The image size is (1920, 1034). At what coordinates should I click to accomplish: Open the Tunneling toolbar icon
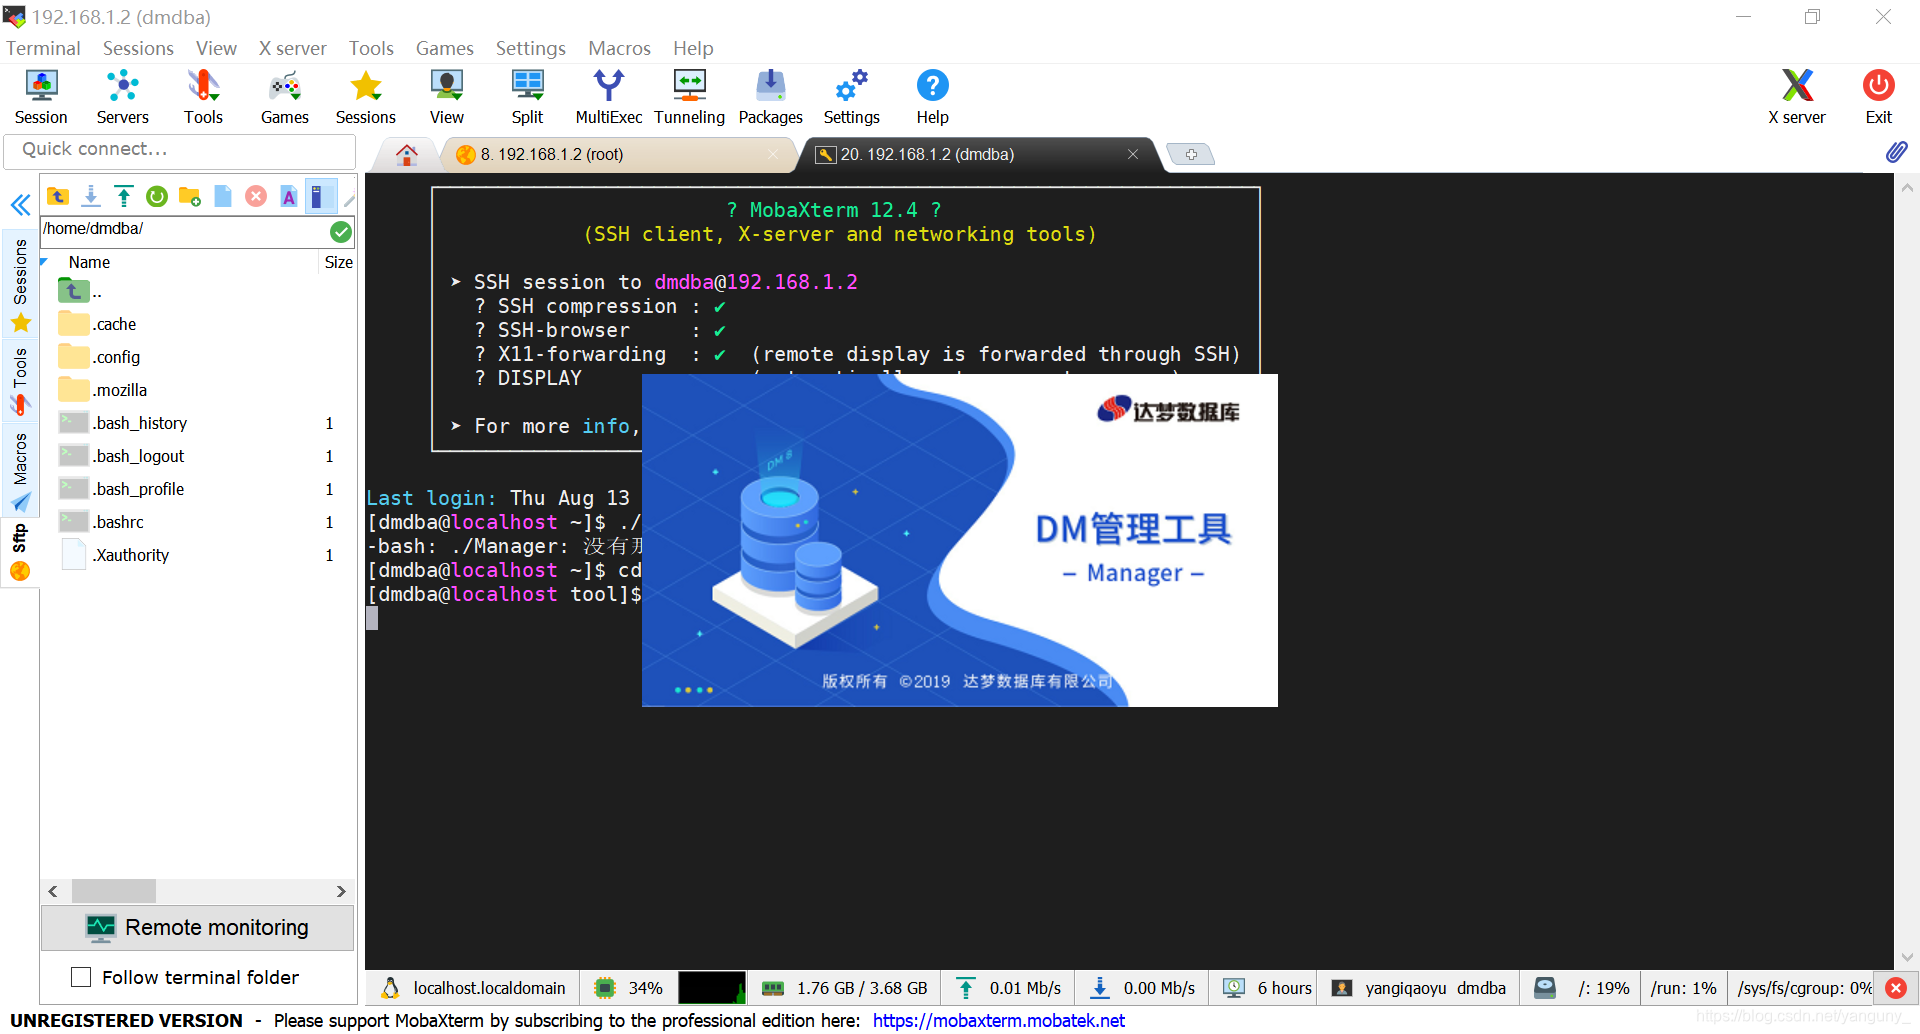click(x=689, y=97)
